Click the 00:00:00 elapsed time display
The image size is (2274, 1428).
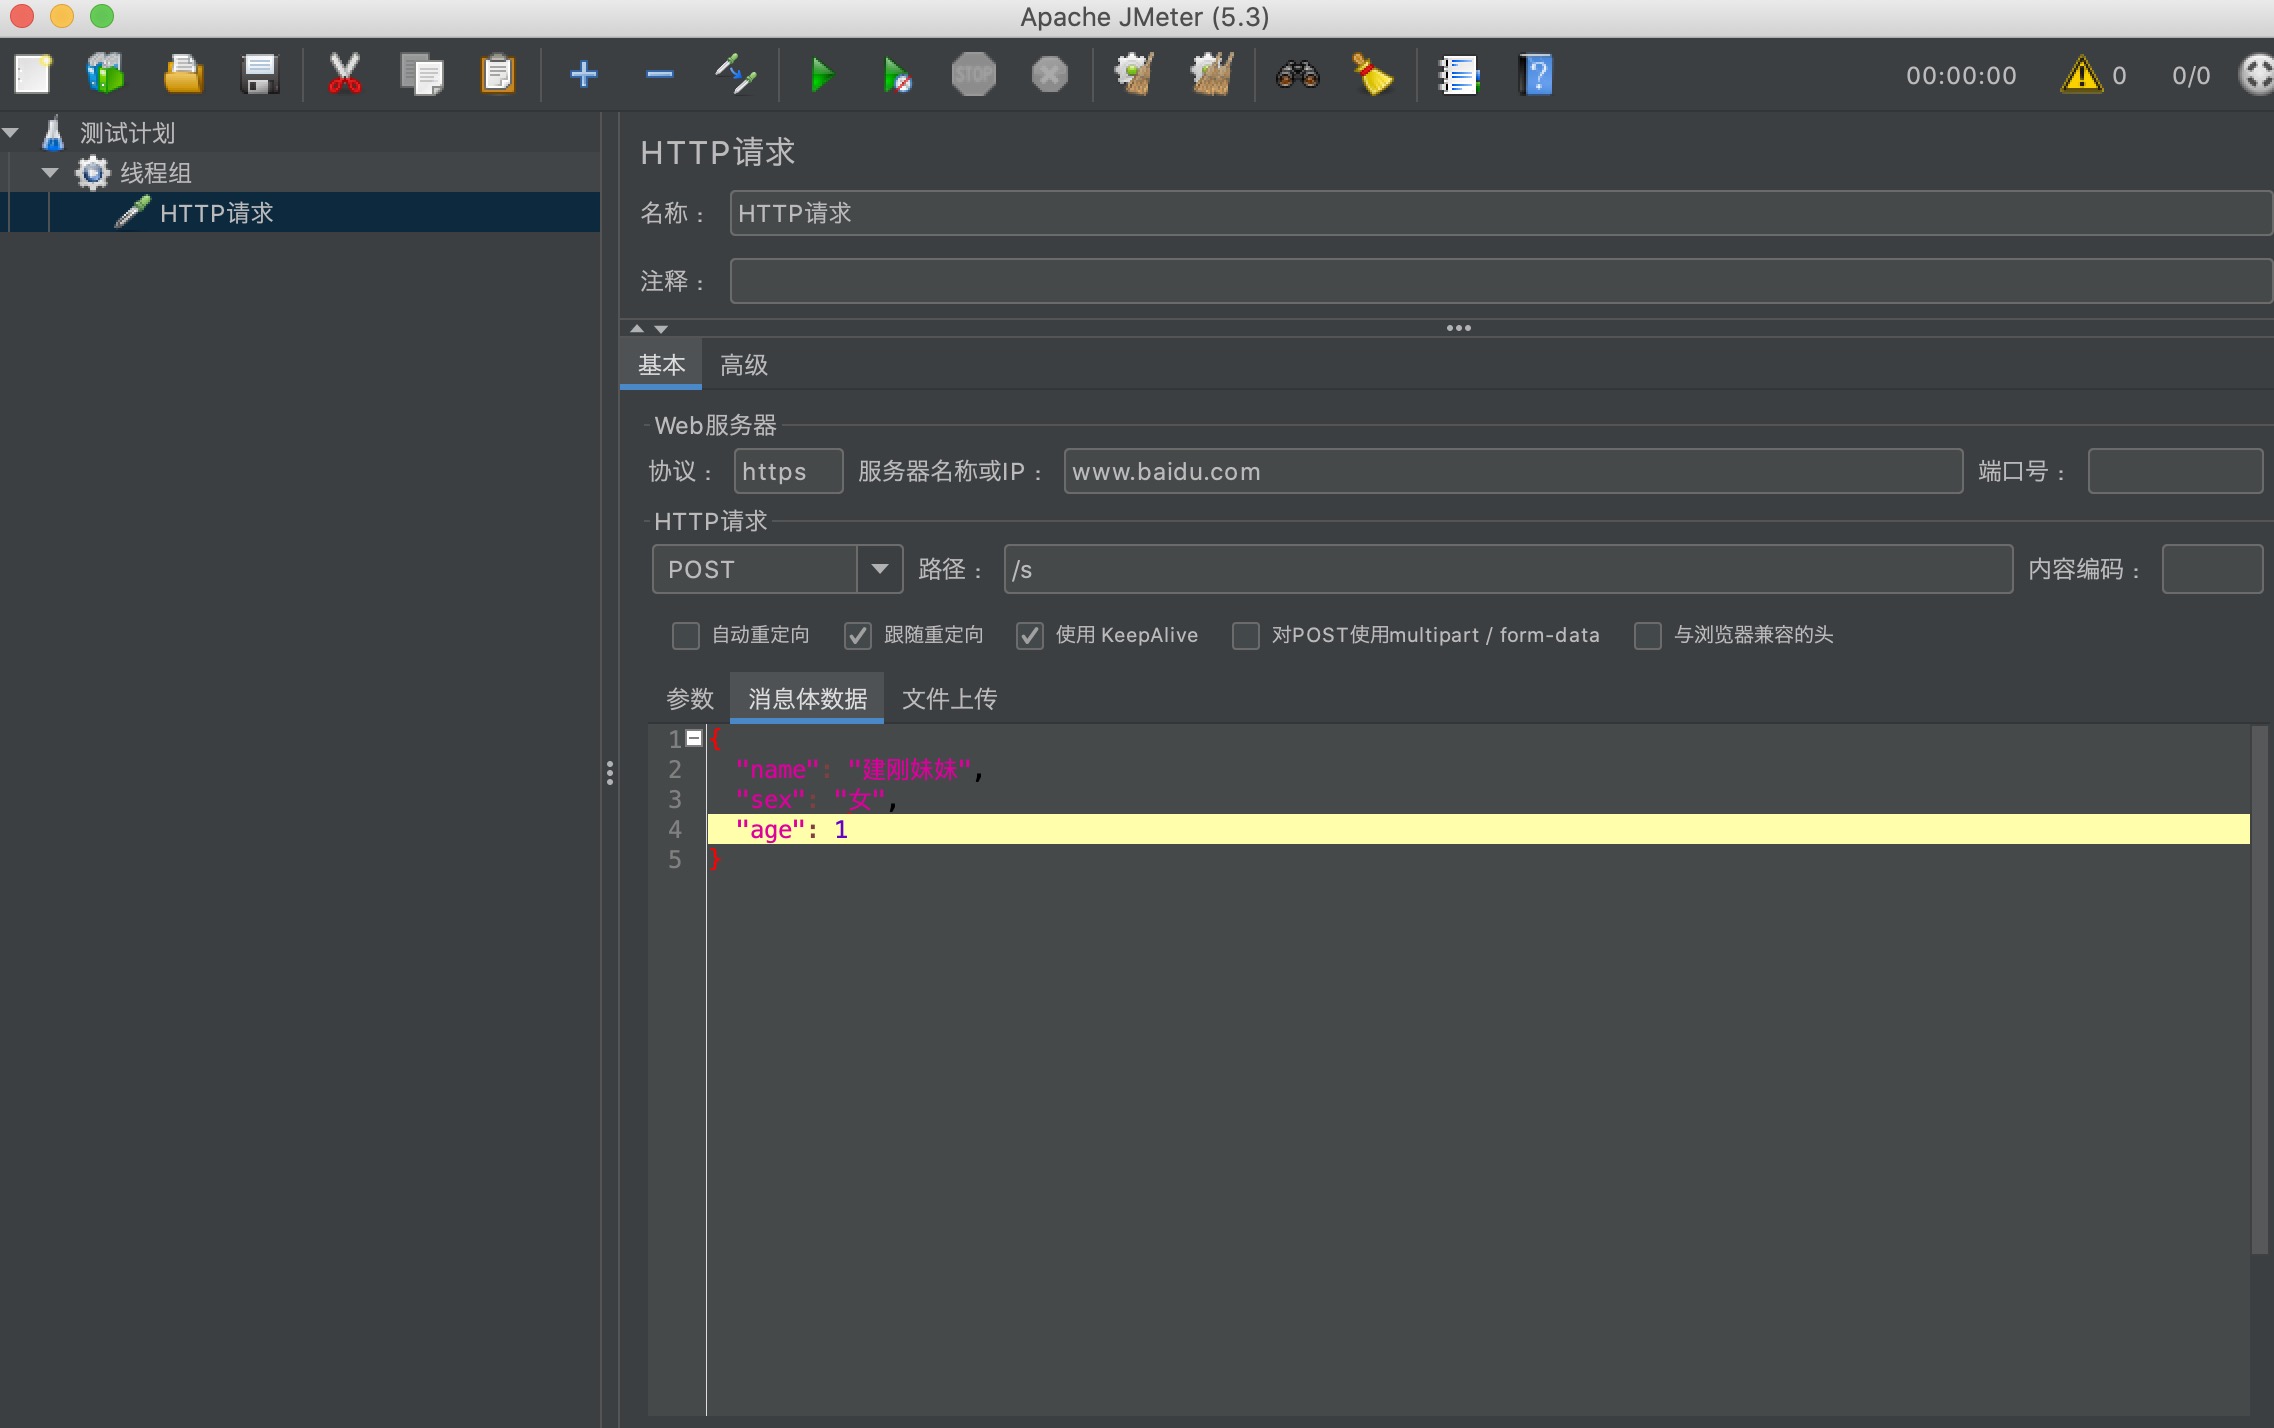point(1961,75)
